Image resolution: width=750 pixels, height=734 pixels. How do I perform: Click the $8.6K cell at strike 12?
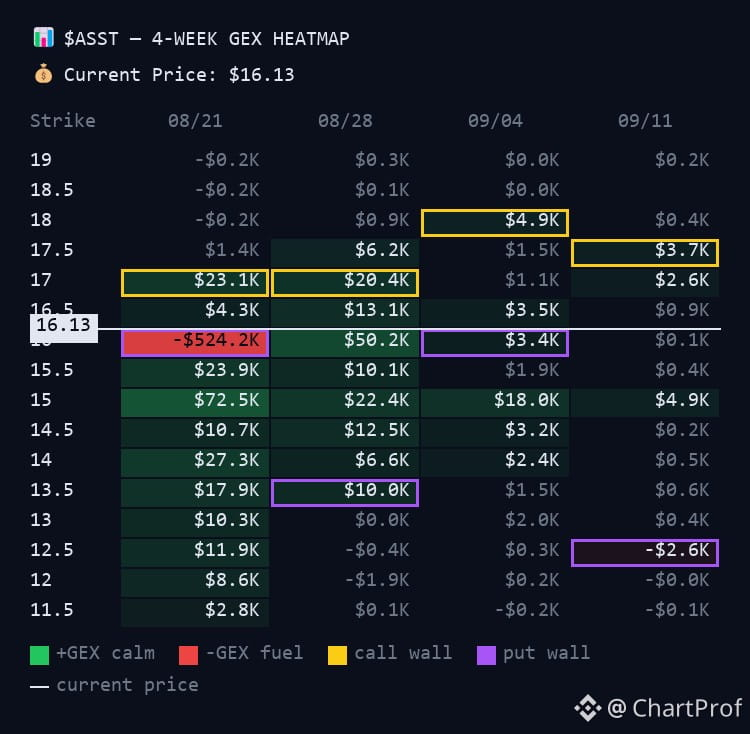coord(195,582)
